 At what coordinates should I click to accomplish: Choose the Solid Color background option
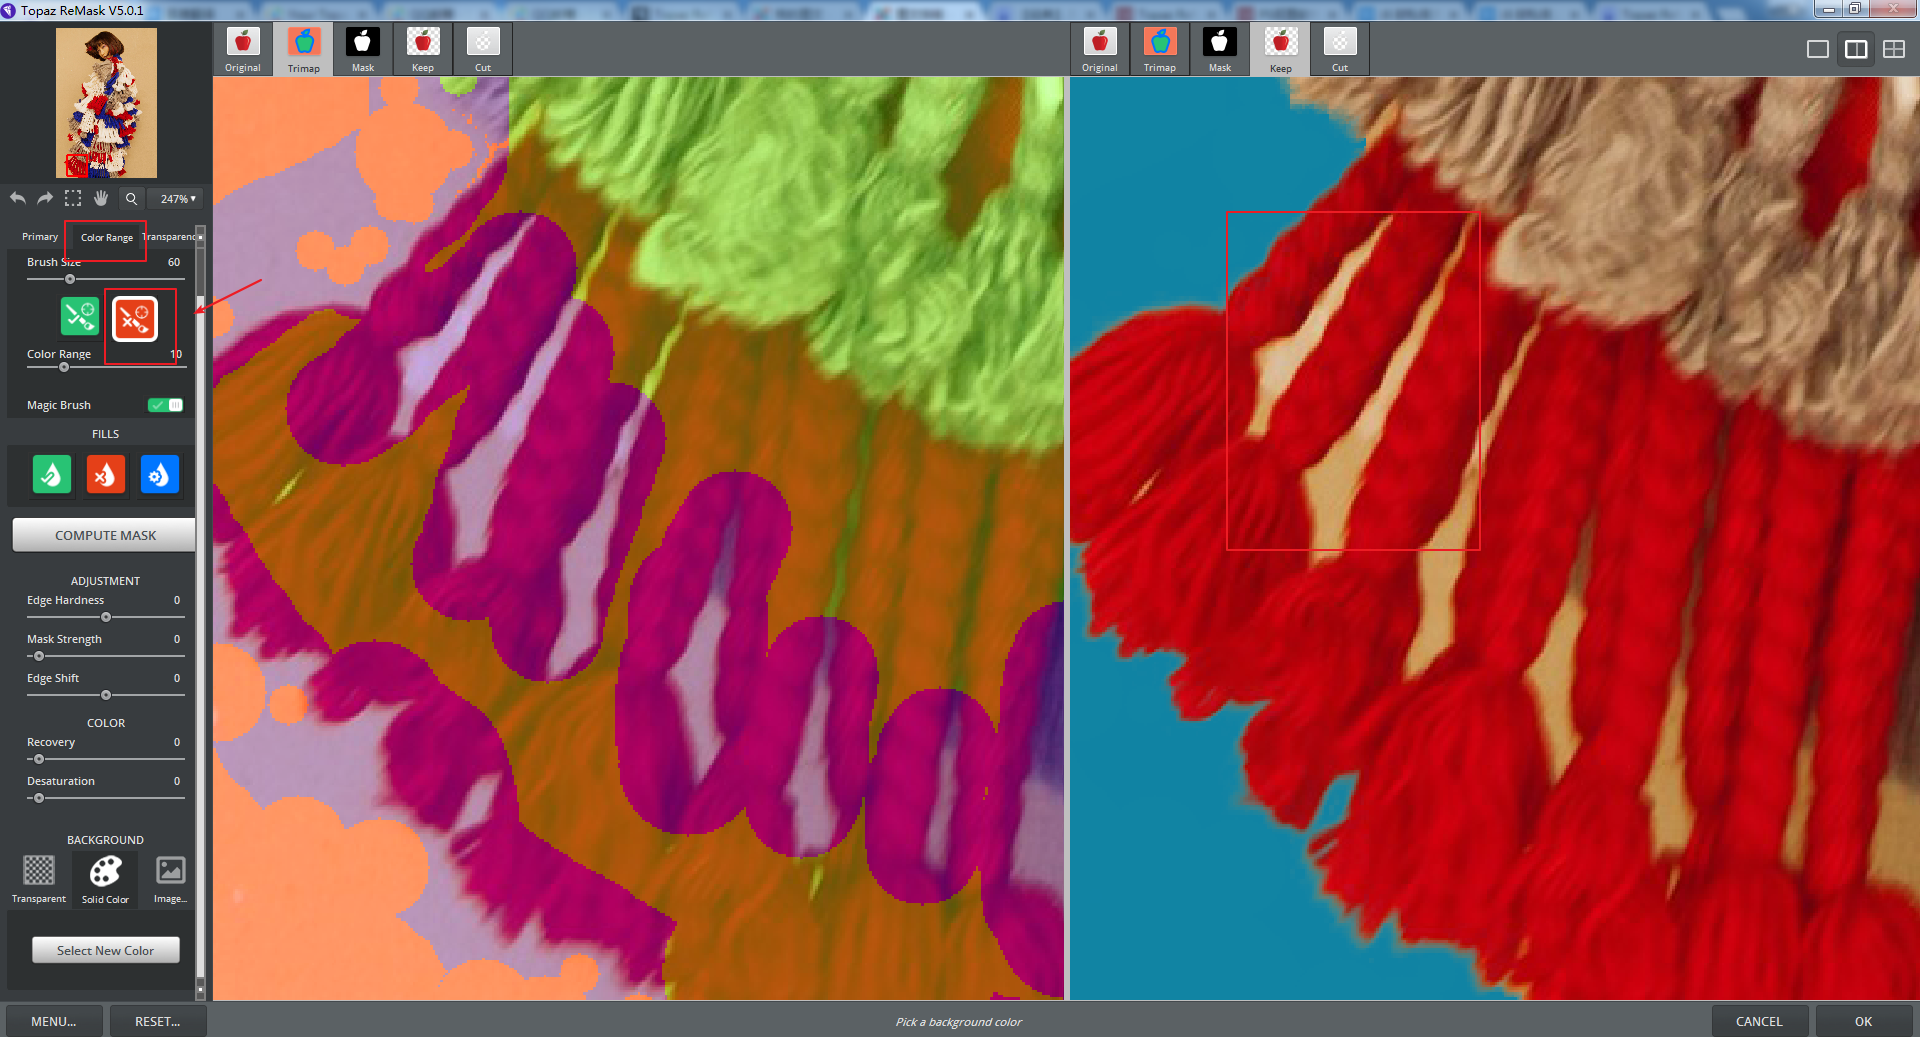[105, 879]
